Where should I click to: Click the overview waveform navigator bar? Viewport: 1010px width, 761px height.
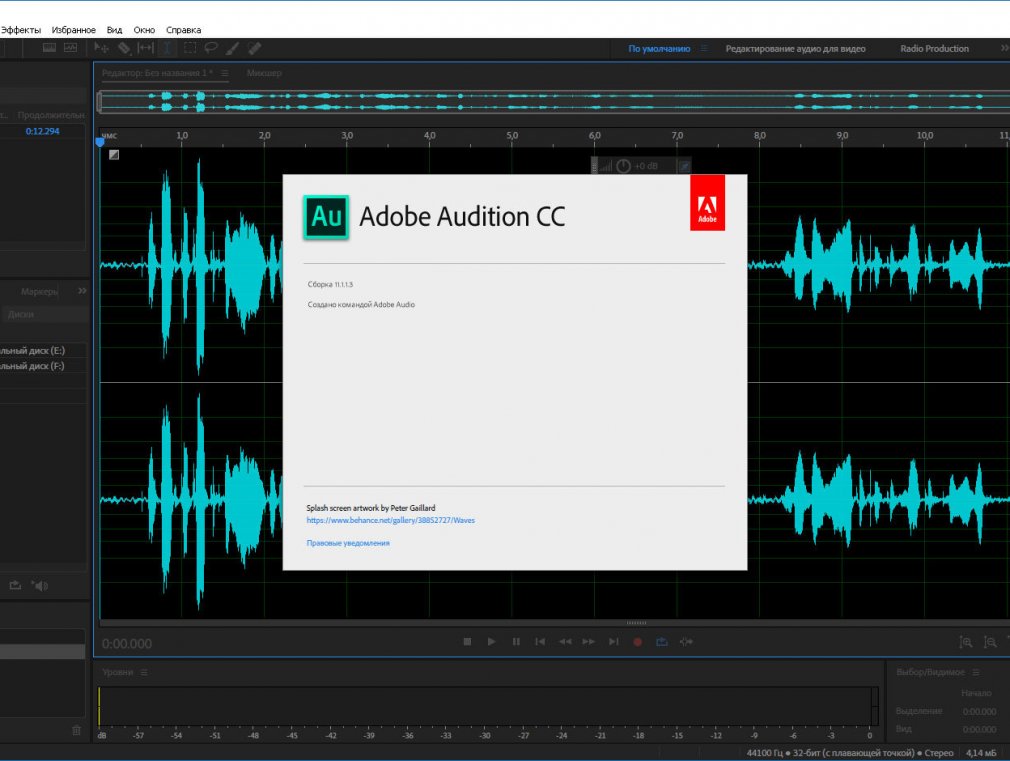(554, 102)
